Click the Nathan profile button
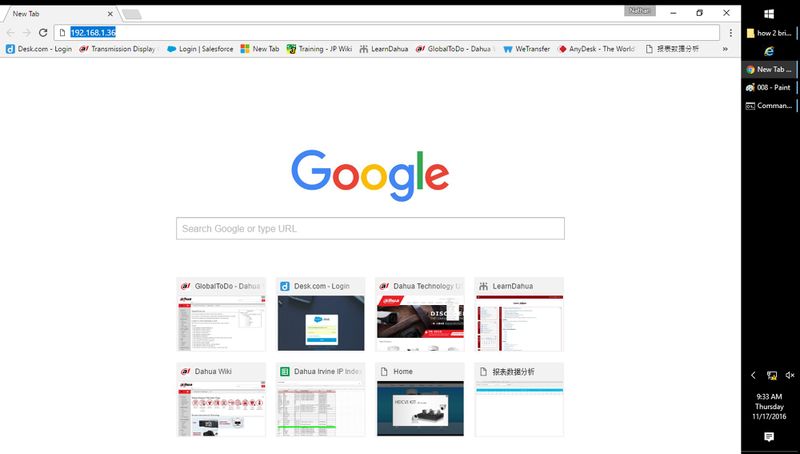Screen dimensions: 800x454 click(x=639, y=11)
